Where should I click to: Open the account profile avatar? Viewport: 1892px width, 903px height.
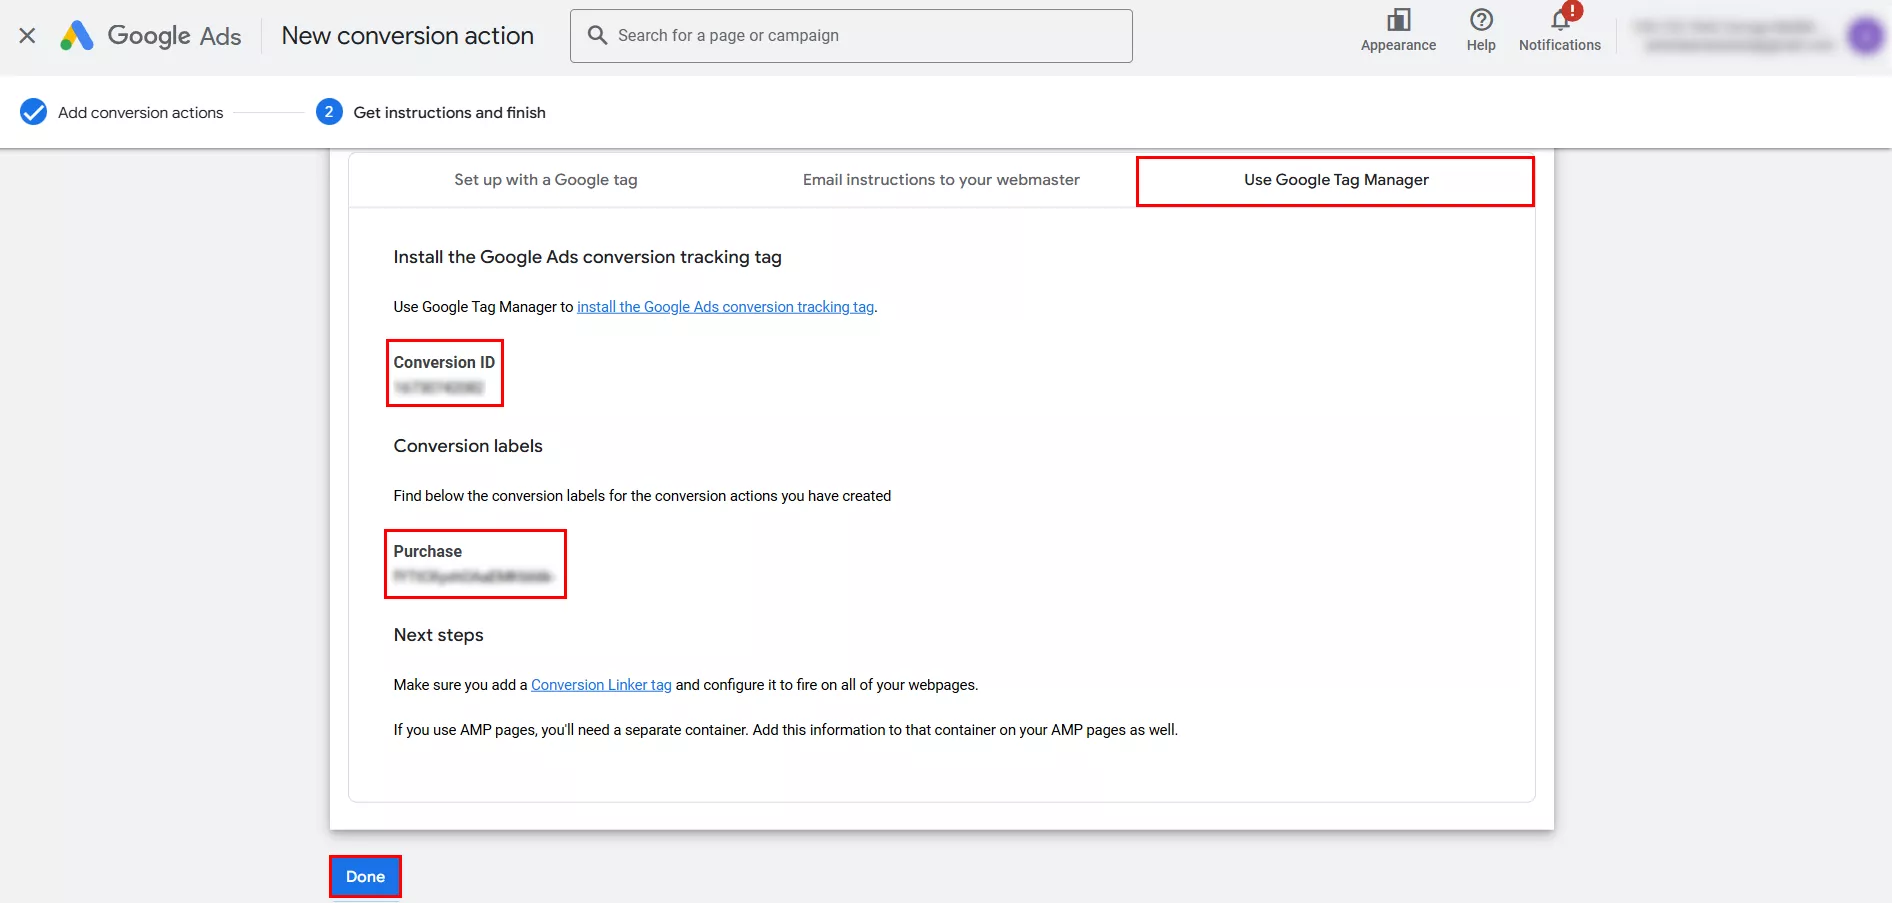(1864, 37)
